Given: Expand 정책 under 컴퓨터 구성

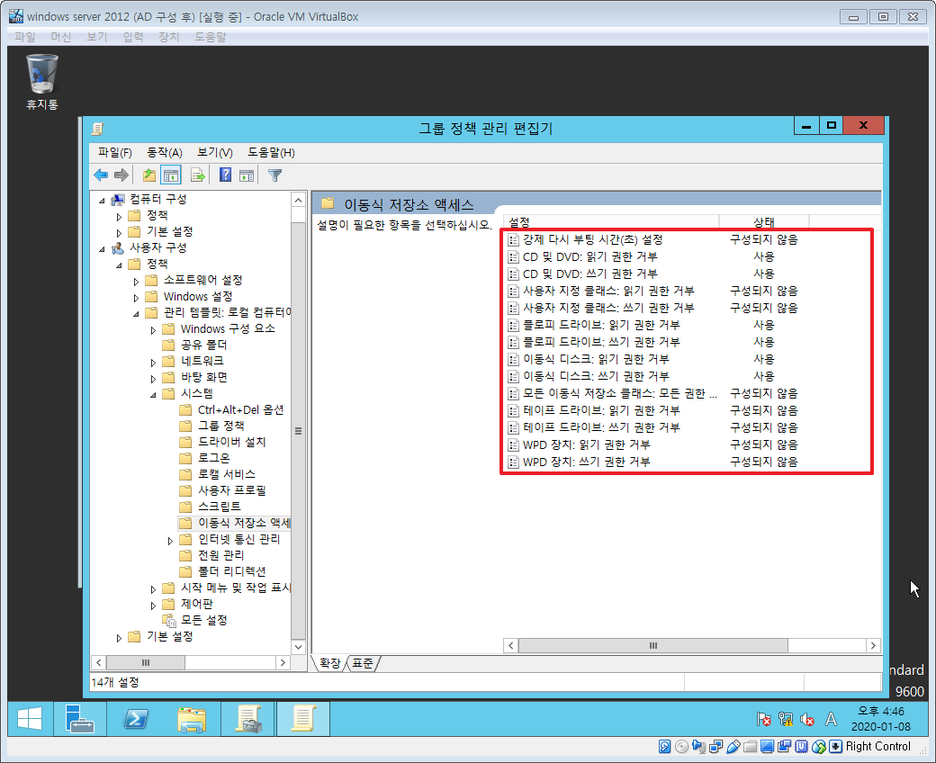Looking at the screenshot, I should pyautogui.click(x=119, y=217).
